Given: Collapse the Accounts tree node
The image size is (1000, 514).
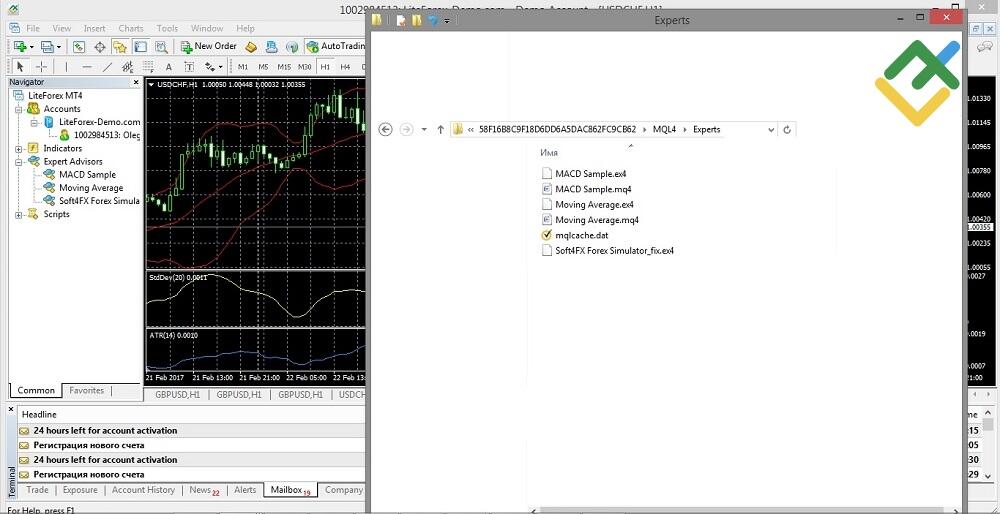Looking at the screenshot, I should (19, 109).
